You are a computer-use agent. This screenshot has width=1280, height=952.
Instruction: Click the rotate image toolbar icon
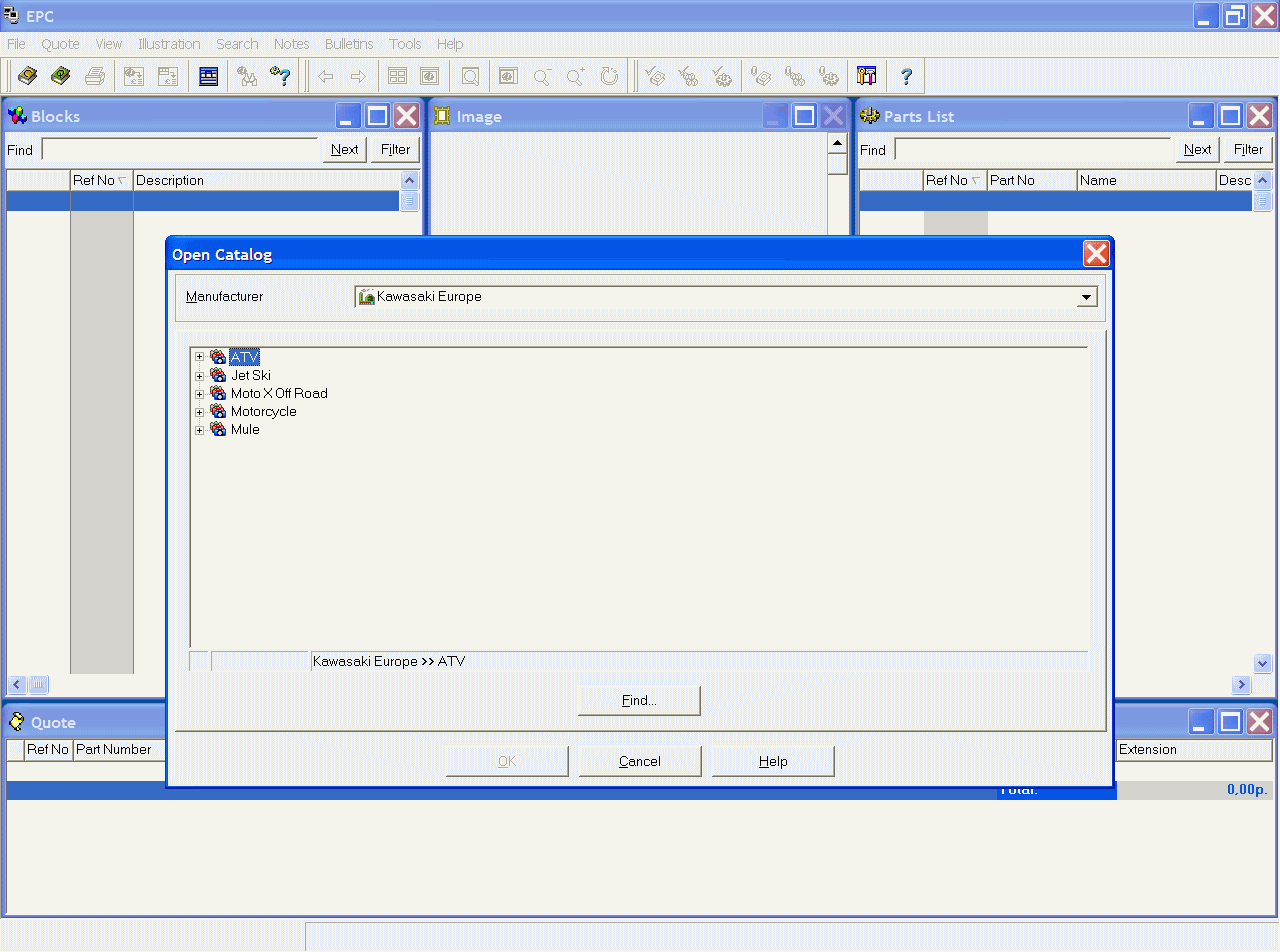[609, 76]
